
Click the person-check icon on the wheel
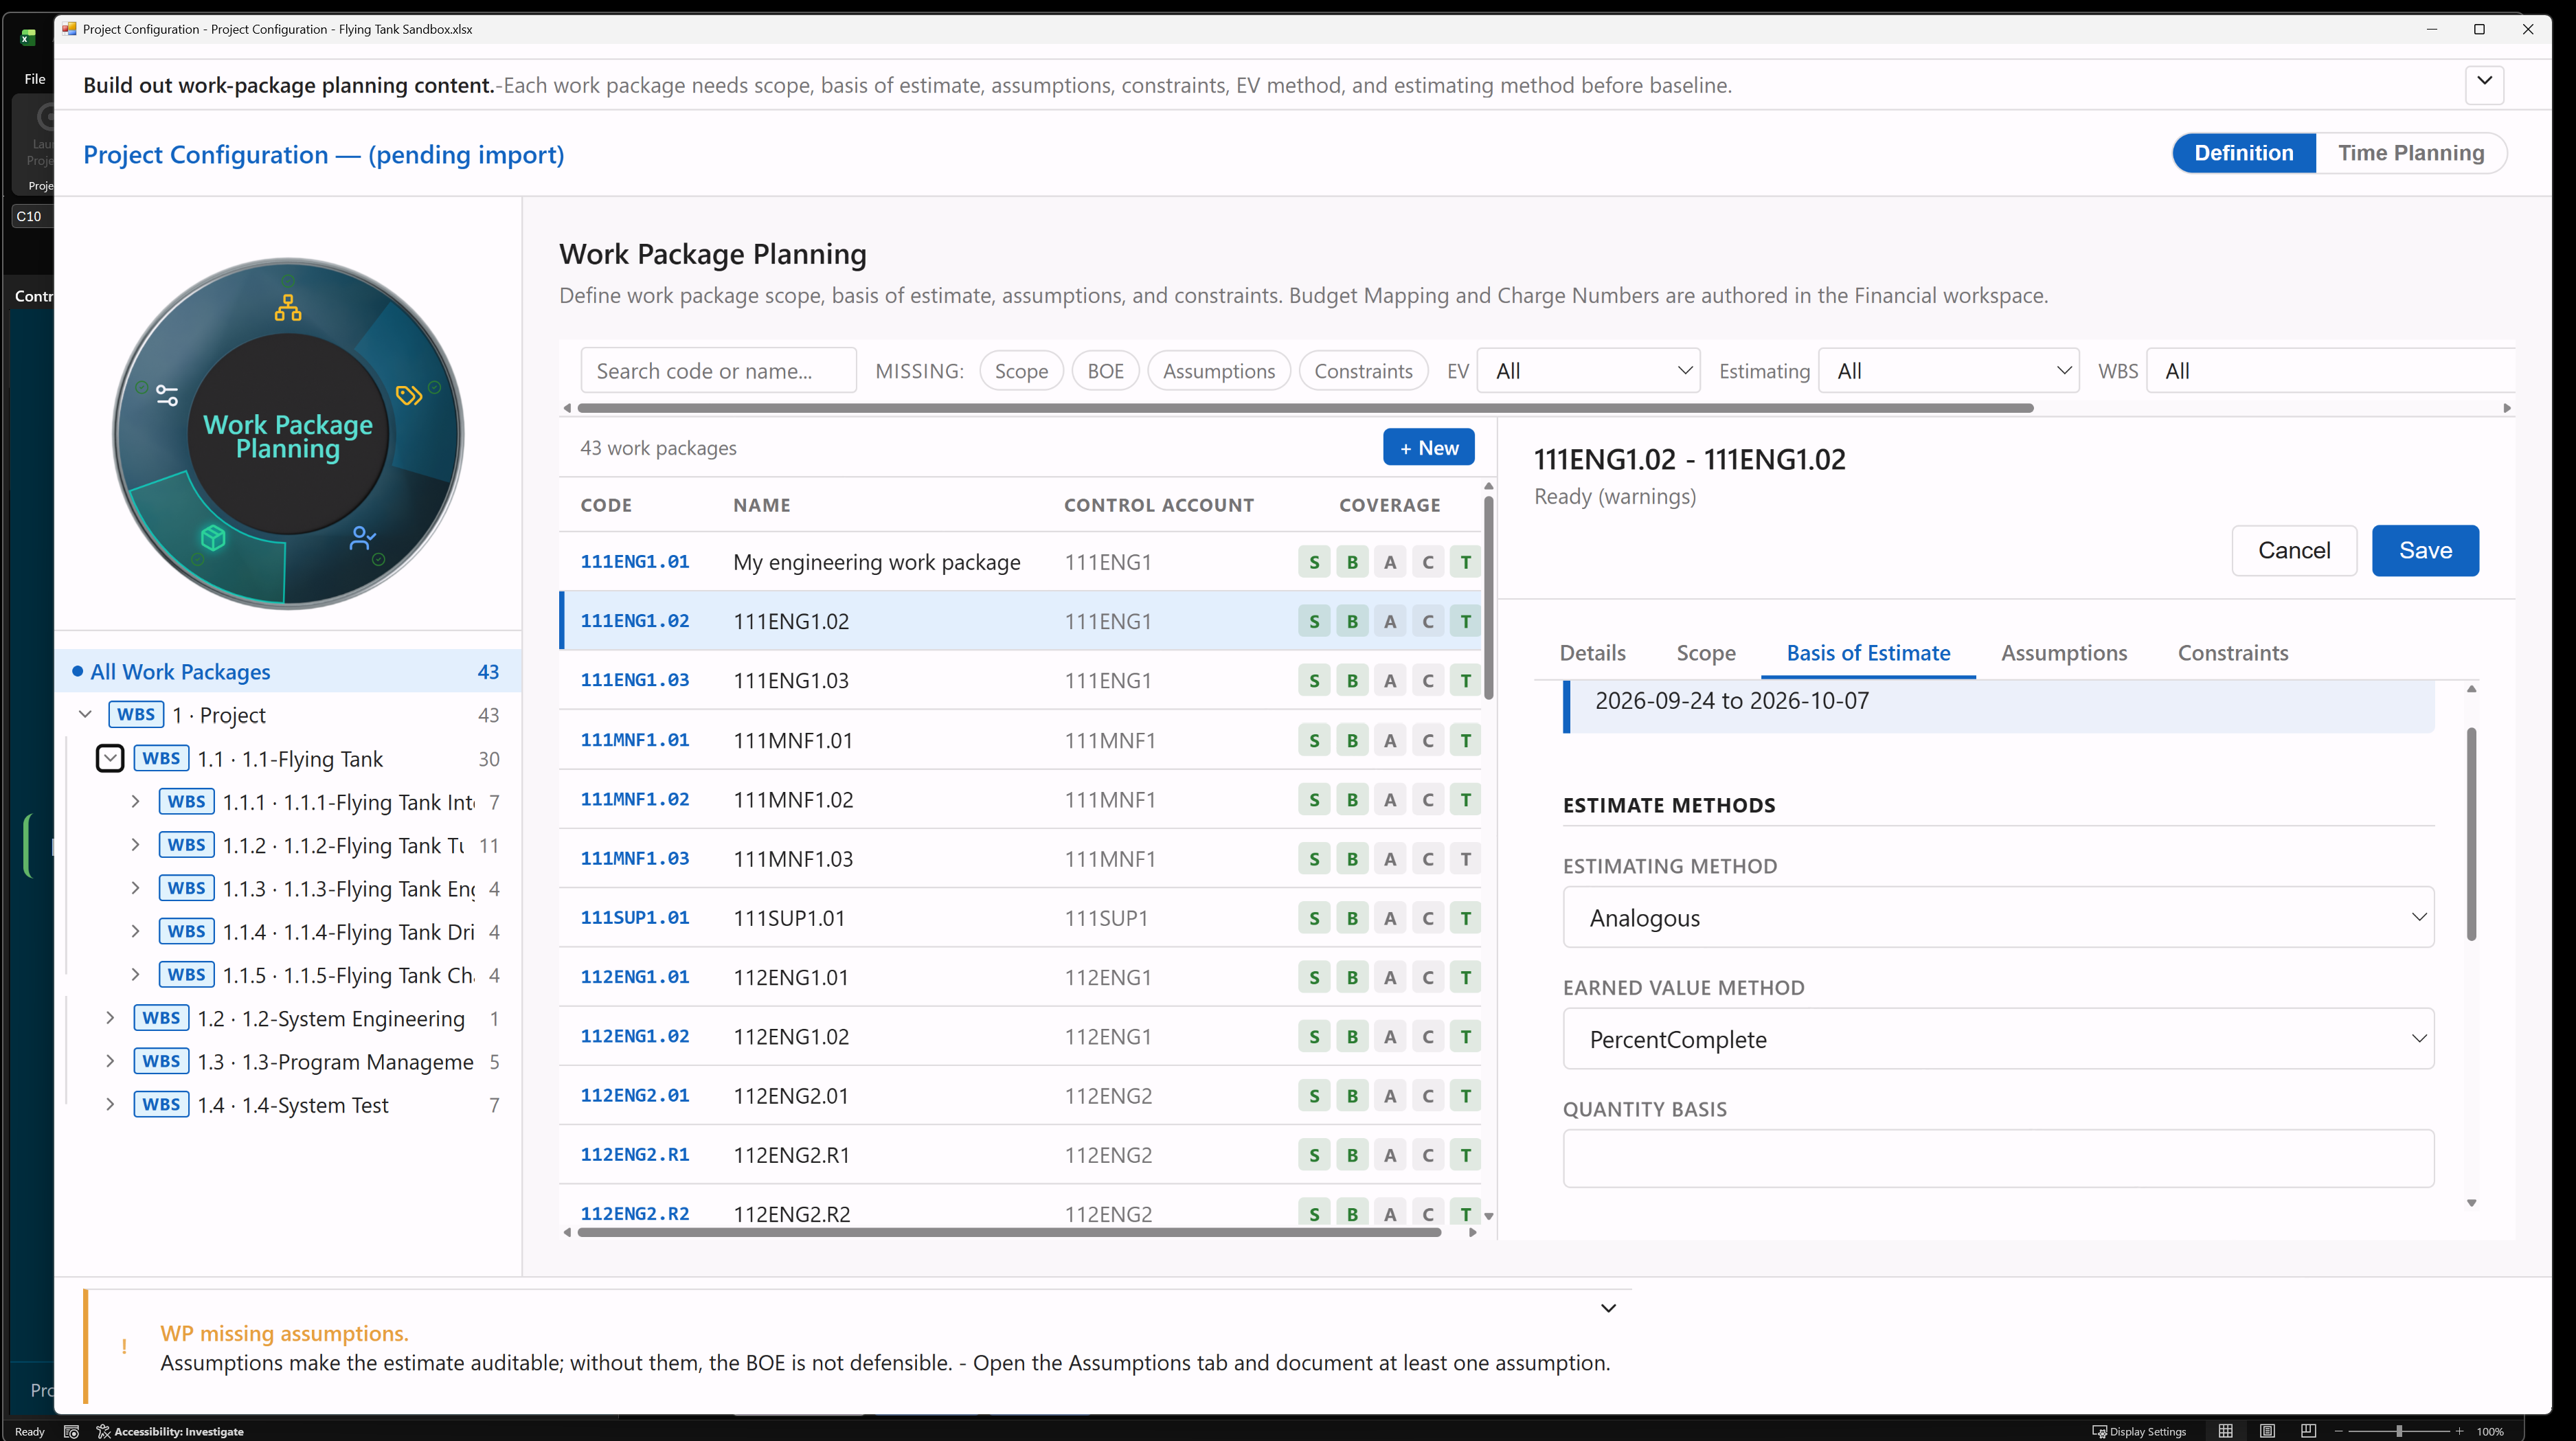[x=362, y=538]
